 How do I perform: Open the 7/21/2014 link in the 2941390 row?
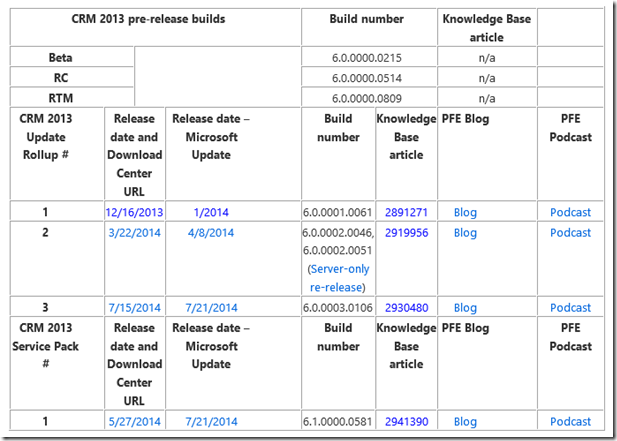[x=211, y=422]
